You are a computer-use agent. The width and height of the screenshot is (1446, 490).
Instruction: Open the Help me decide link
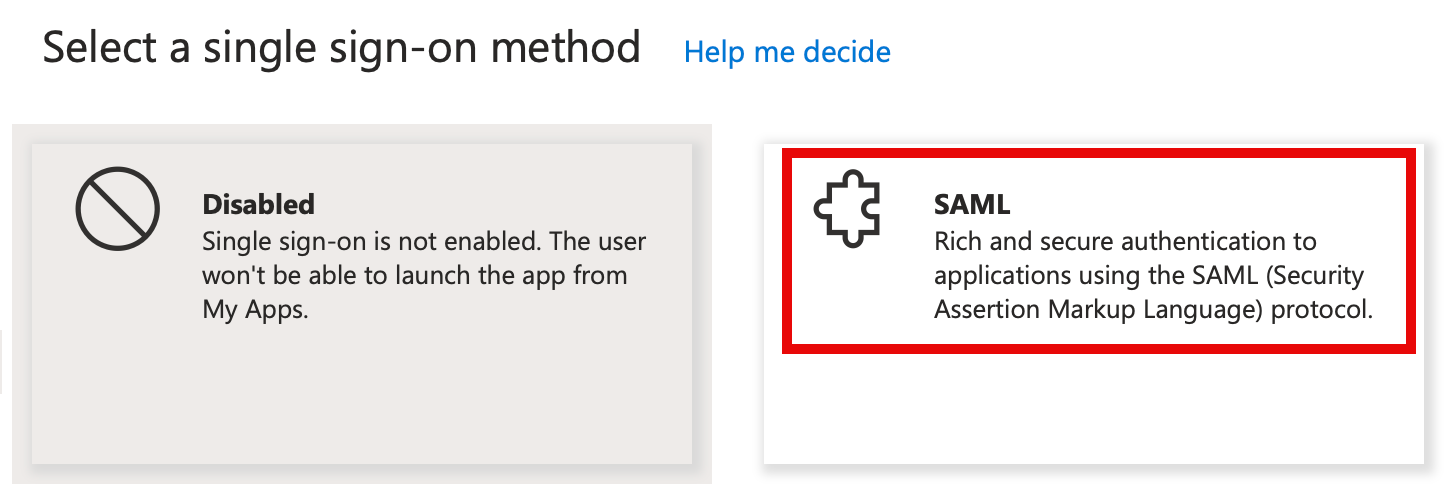click(x=787, y=51)
